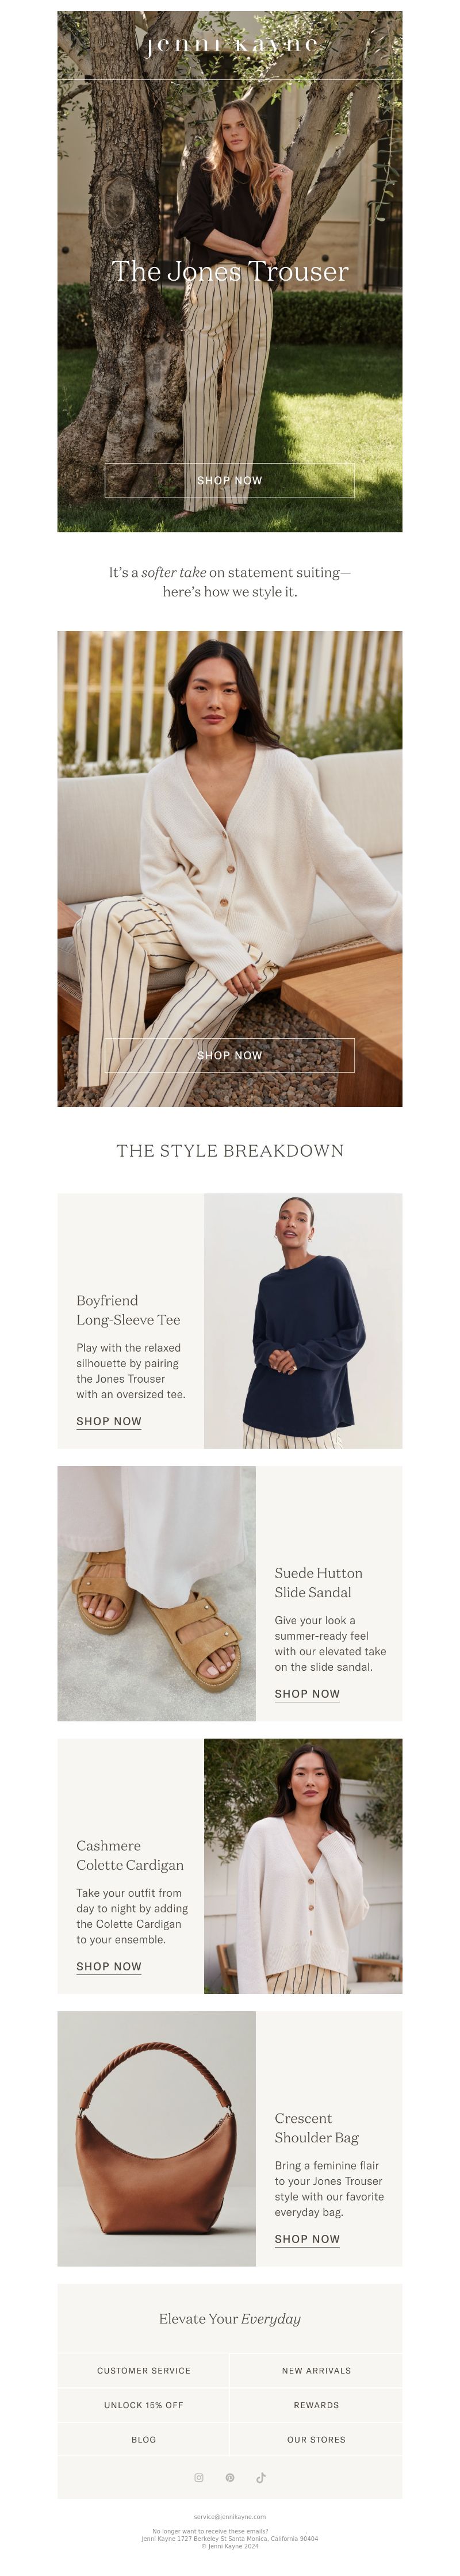Open the Customer Service footer link
Image resolution: width=460 pixels, height=2576 pixels.
[x=143, y=2370]
